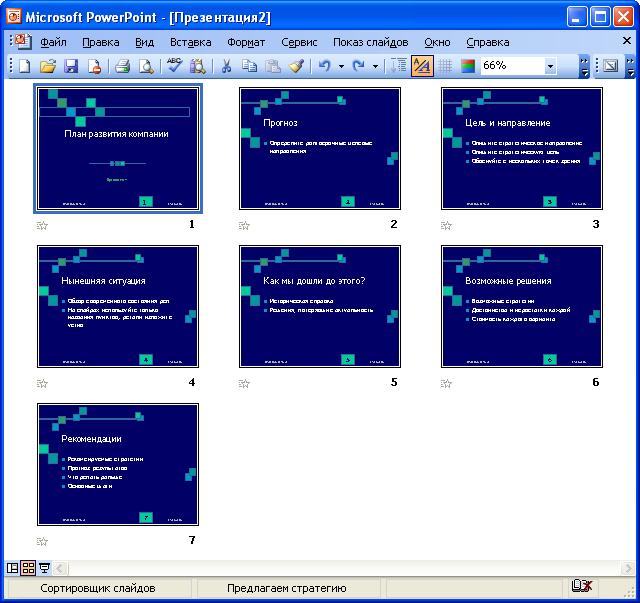640x603 pixels.
Task: Click the Permission document icon
Action: (94, 66)
